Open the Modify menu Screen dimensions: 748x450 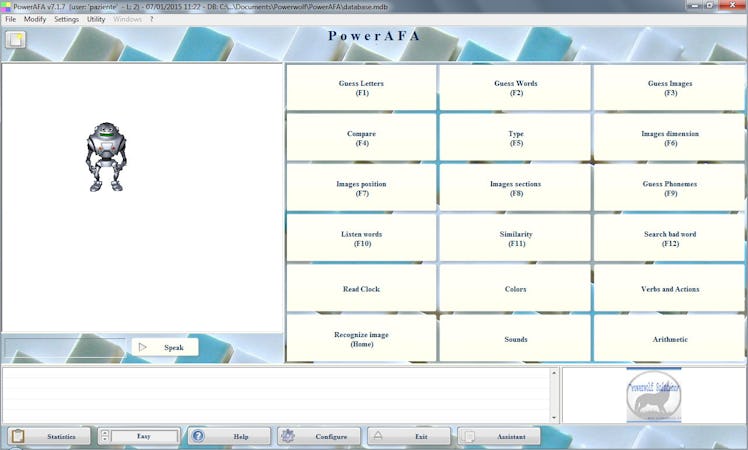[35, 19]
